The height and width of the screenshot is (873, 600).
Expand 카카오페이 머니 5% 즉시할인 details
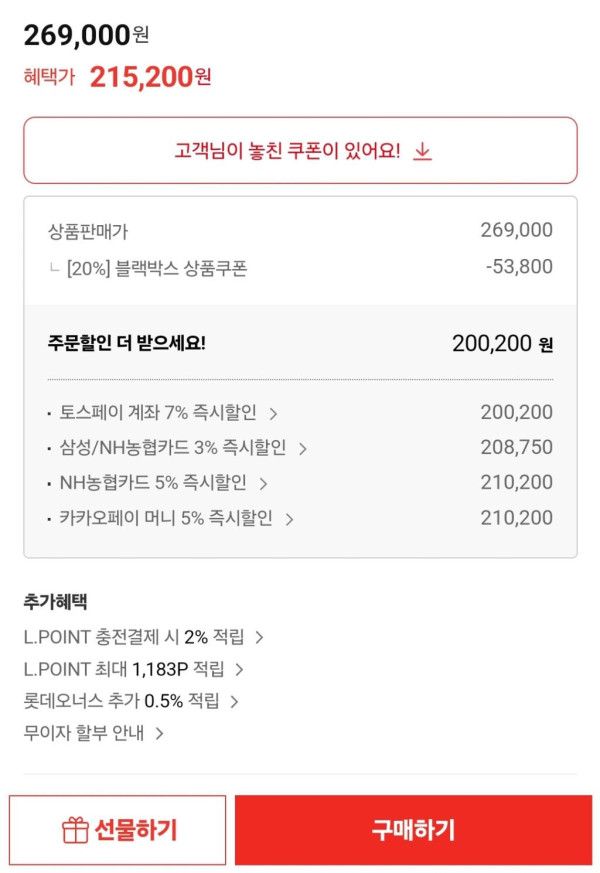[166, 519]
